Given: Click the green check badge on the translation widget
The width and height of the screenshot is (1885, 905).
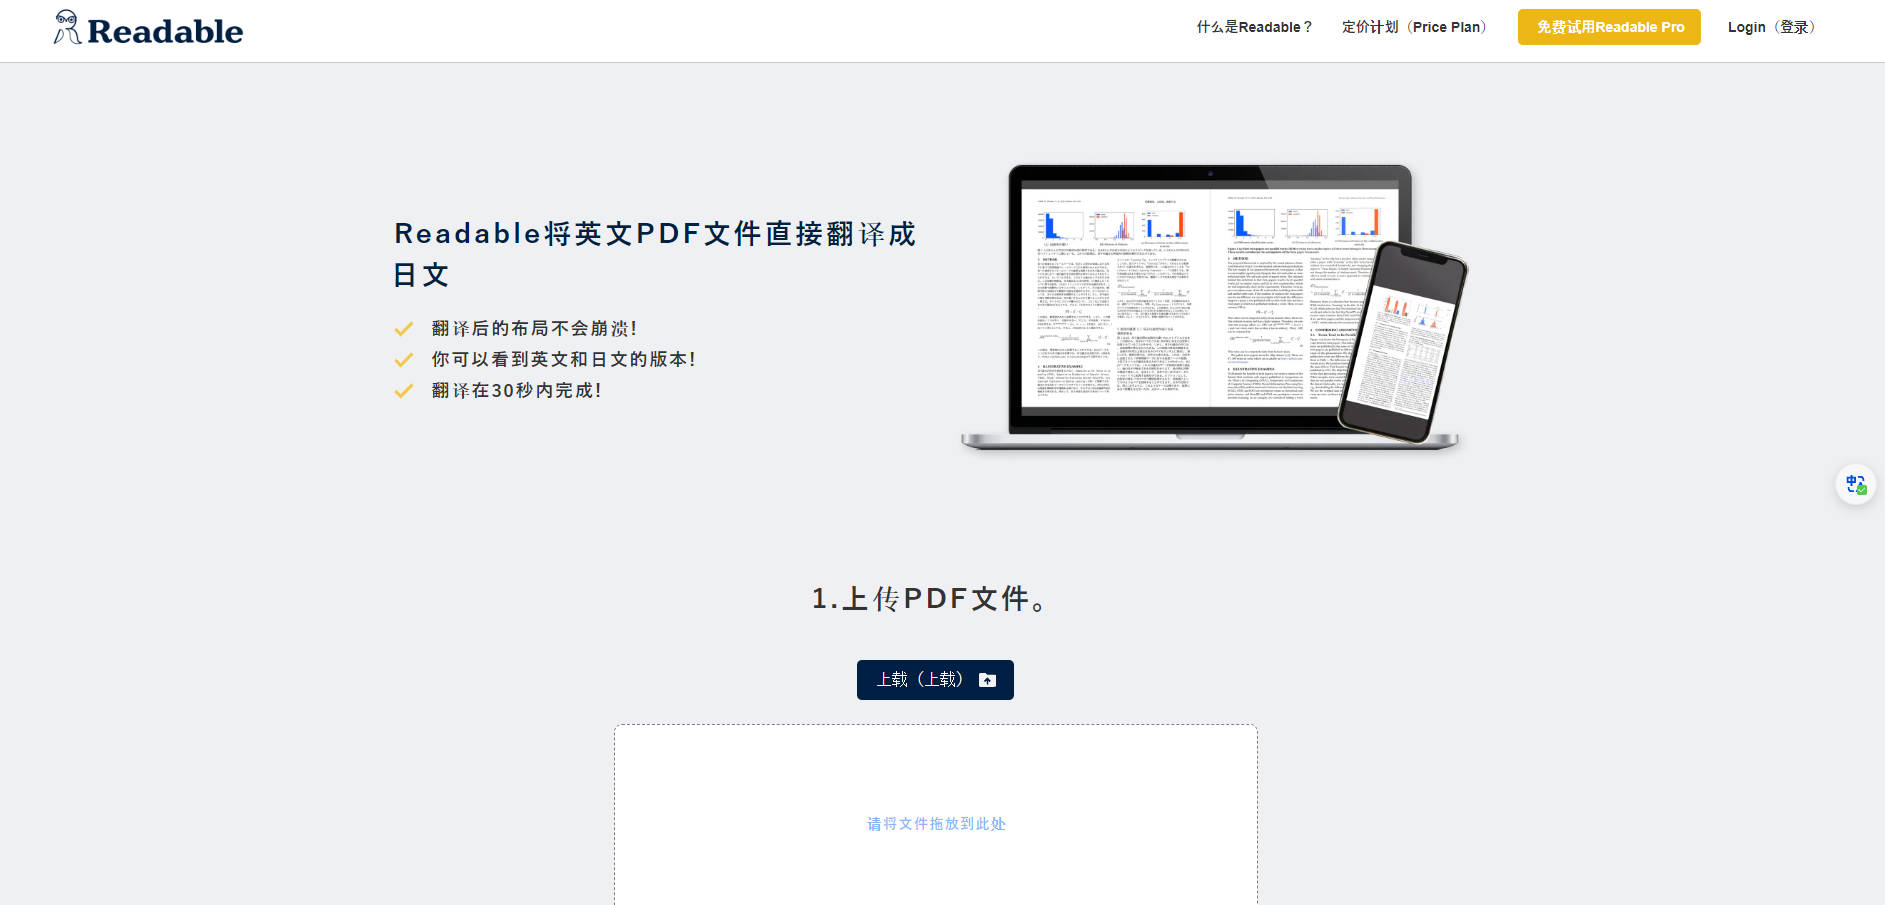Looking at the screenshot, I should (1863, 492).
